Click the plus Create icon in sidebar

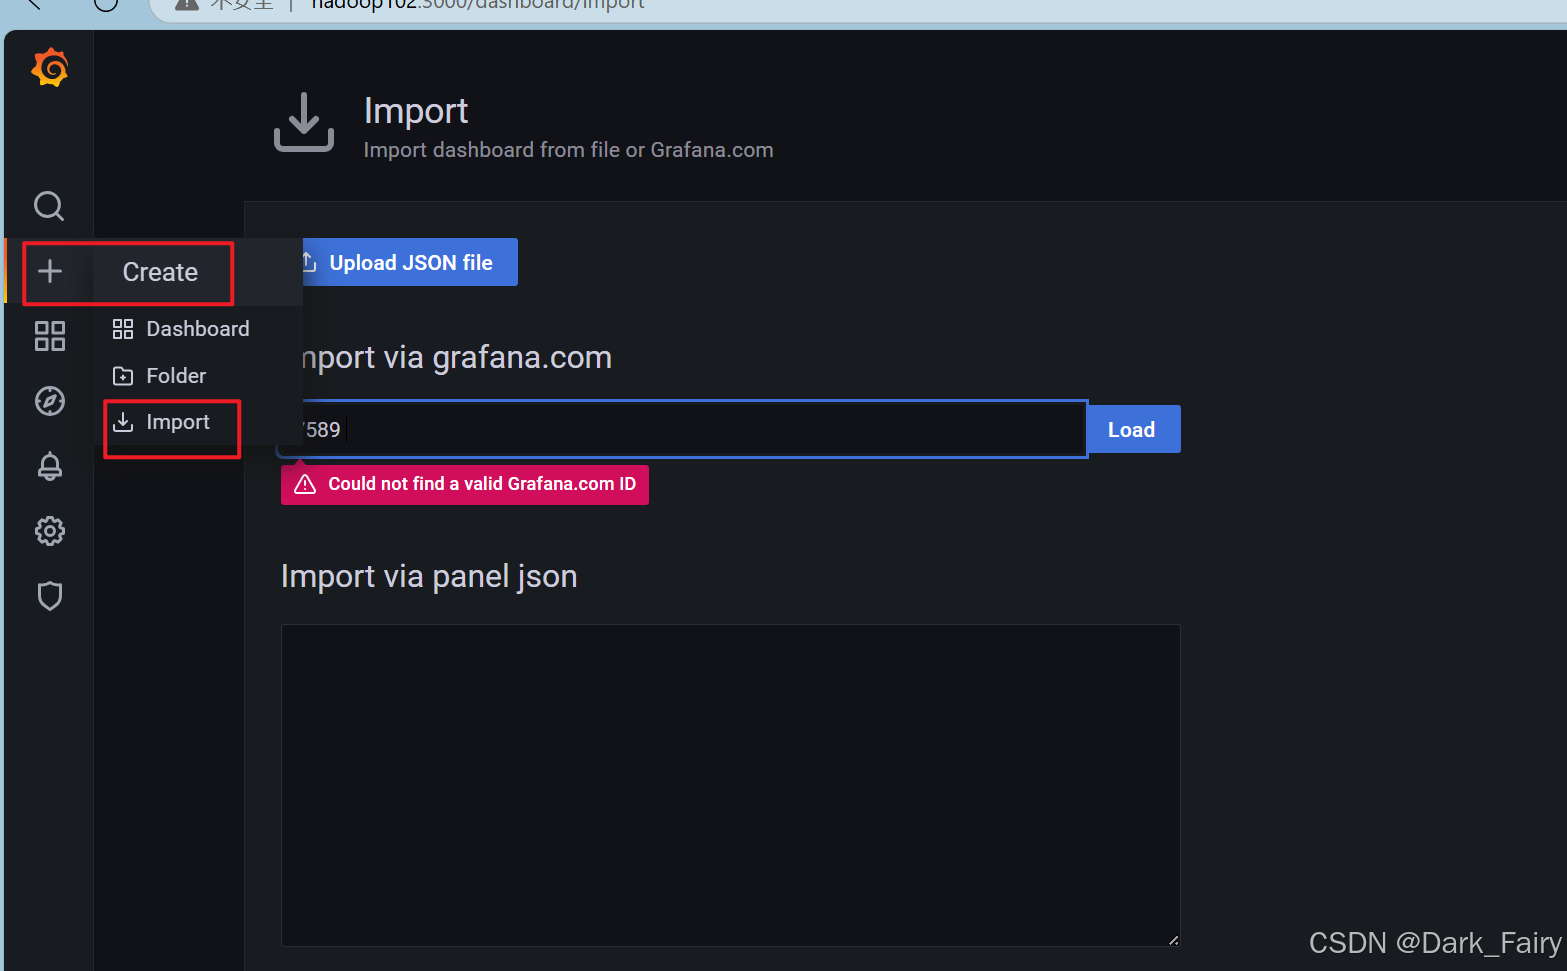tap(50, 271)
